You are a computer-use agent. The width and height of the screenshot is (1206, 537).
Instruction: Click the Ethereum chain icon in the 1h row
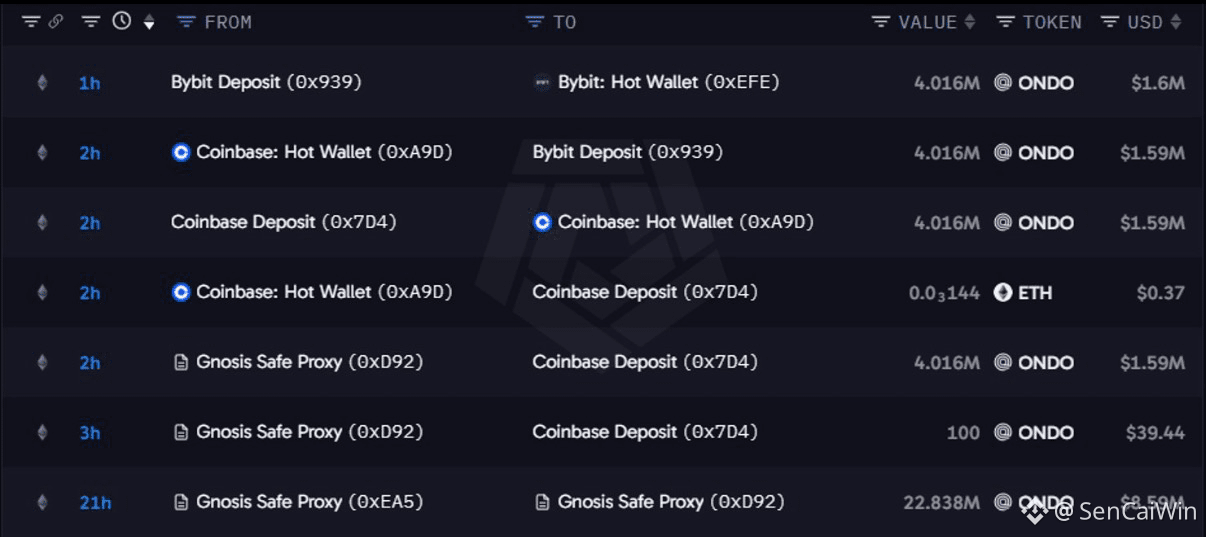tap(42, 83)
